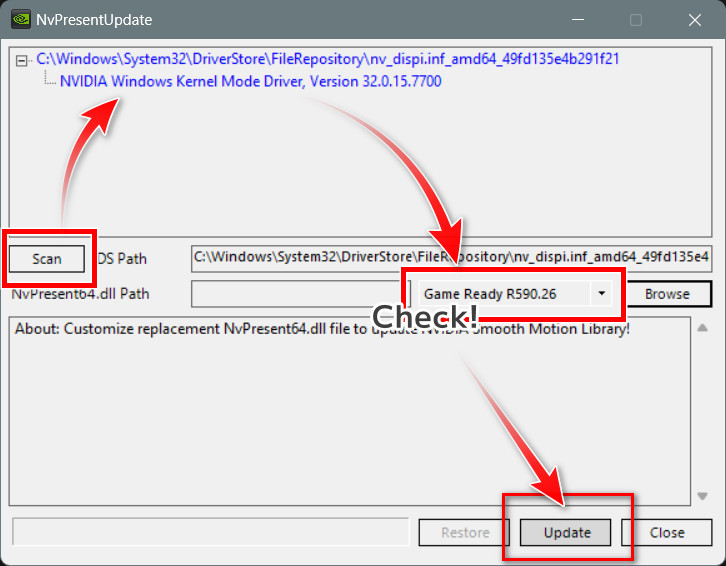
Task: Minimize the NvPresentUpdate window
Action: click(x=577, y=19)
